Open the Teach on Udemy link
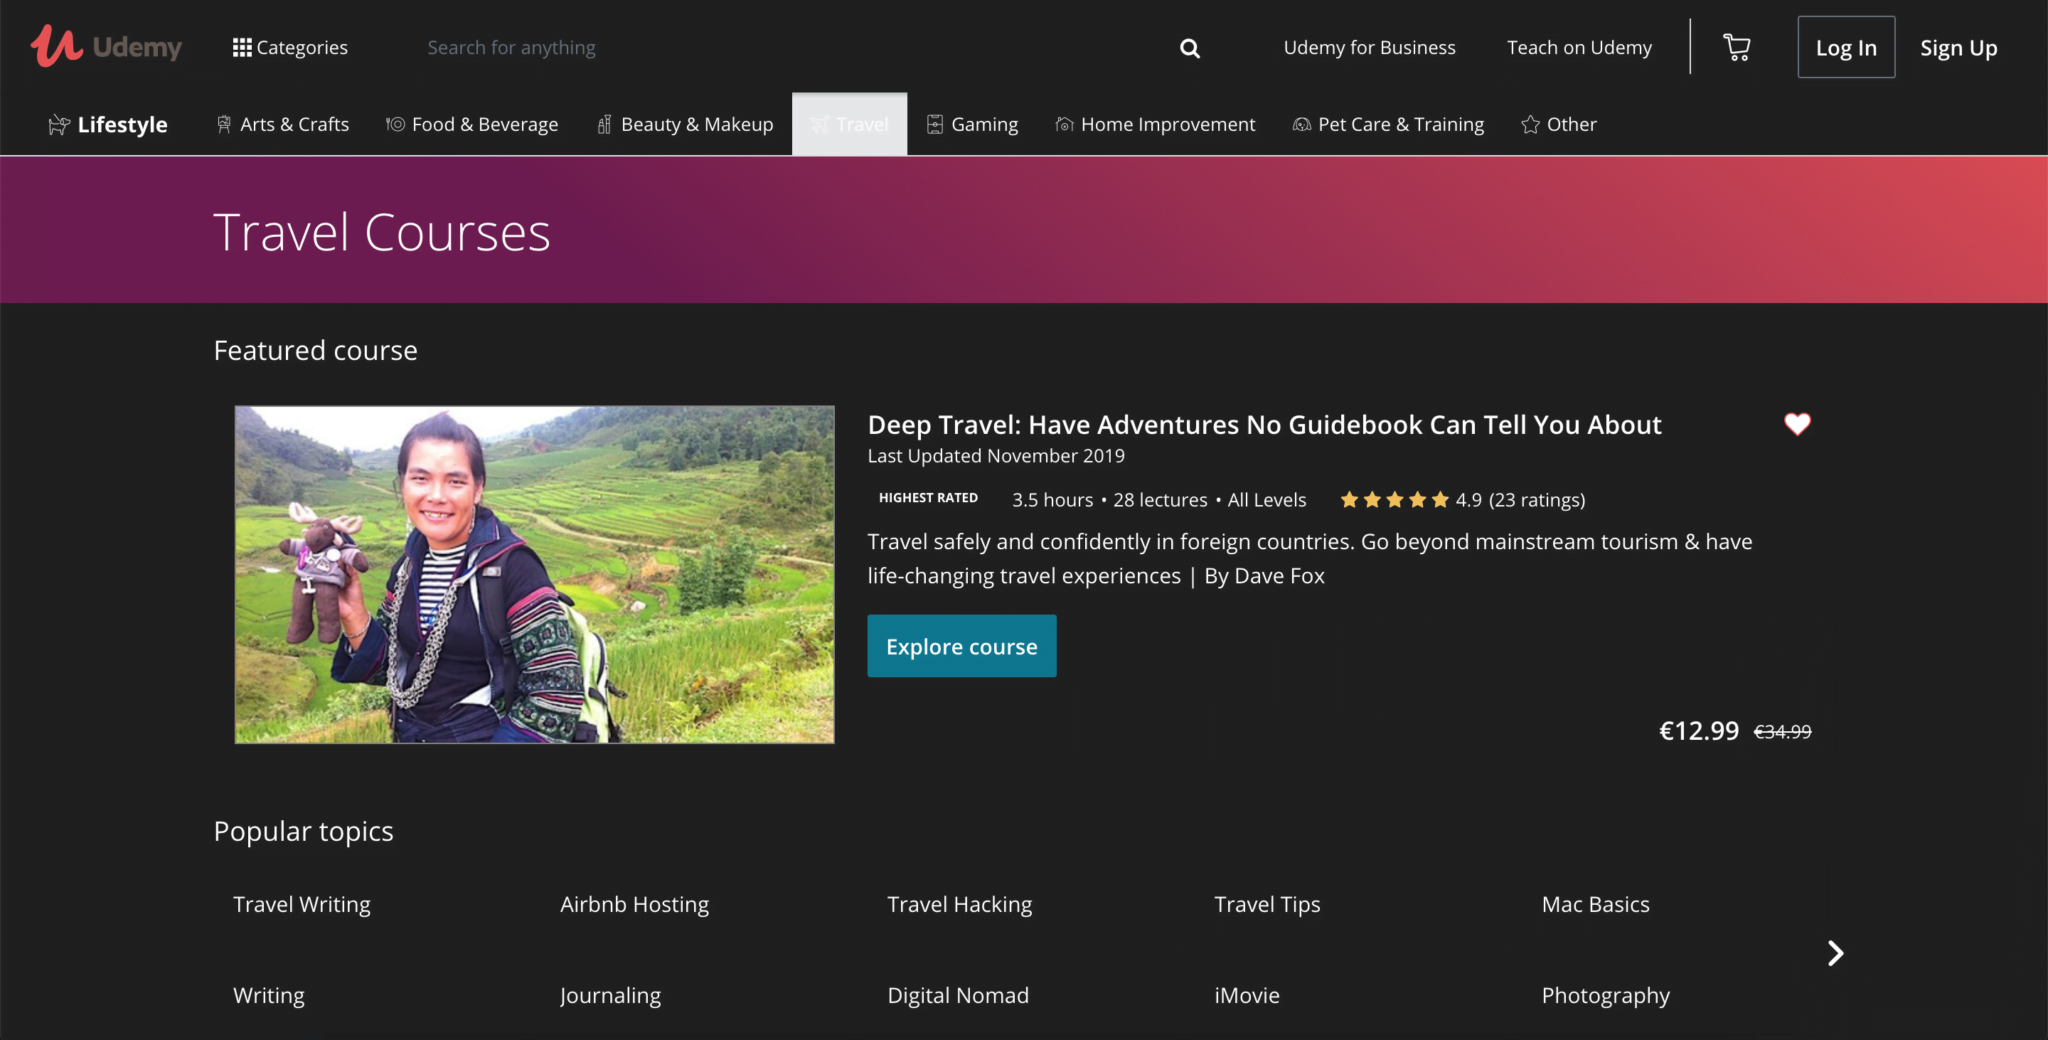The image size is (2048, 1040). click(x=1578, y=46)
